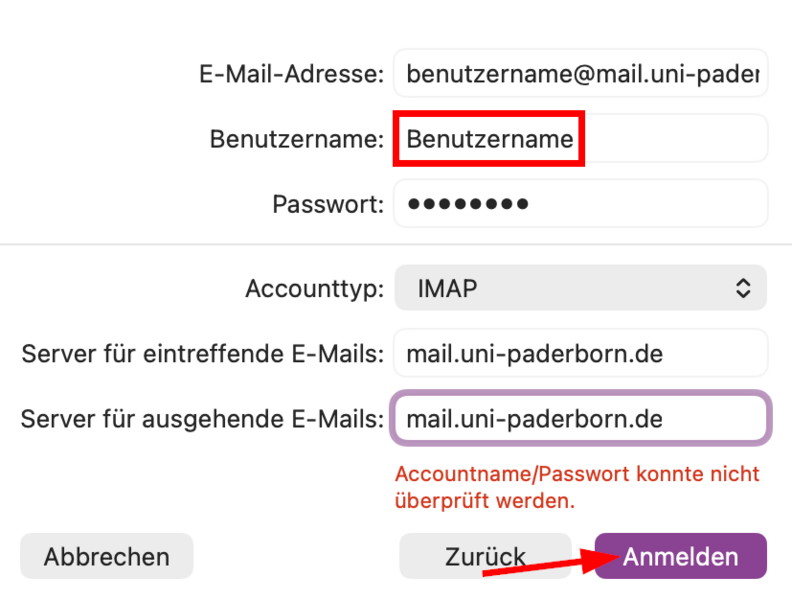Image resolution: width=792 pixels, height=600 pixels.
Task: Click the Server für eintreffende E-Mails label
Action: 202,354
